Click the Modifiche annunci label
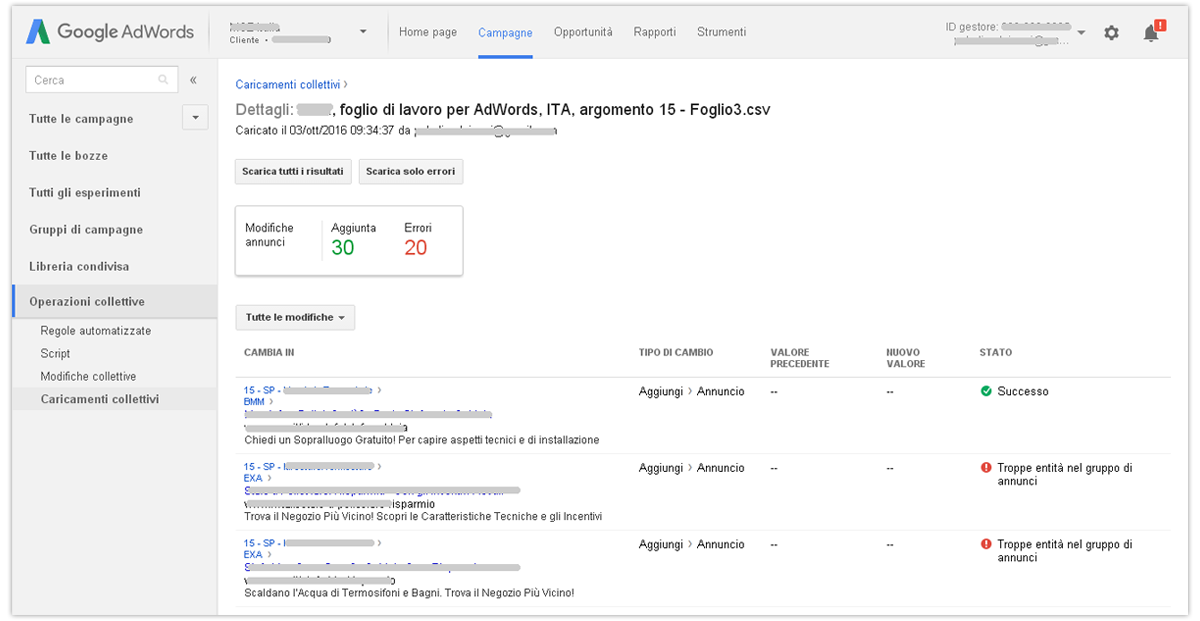 [x=270, y=235]
